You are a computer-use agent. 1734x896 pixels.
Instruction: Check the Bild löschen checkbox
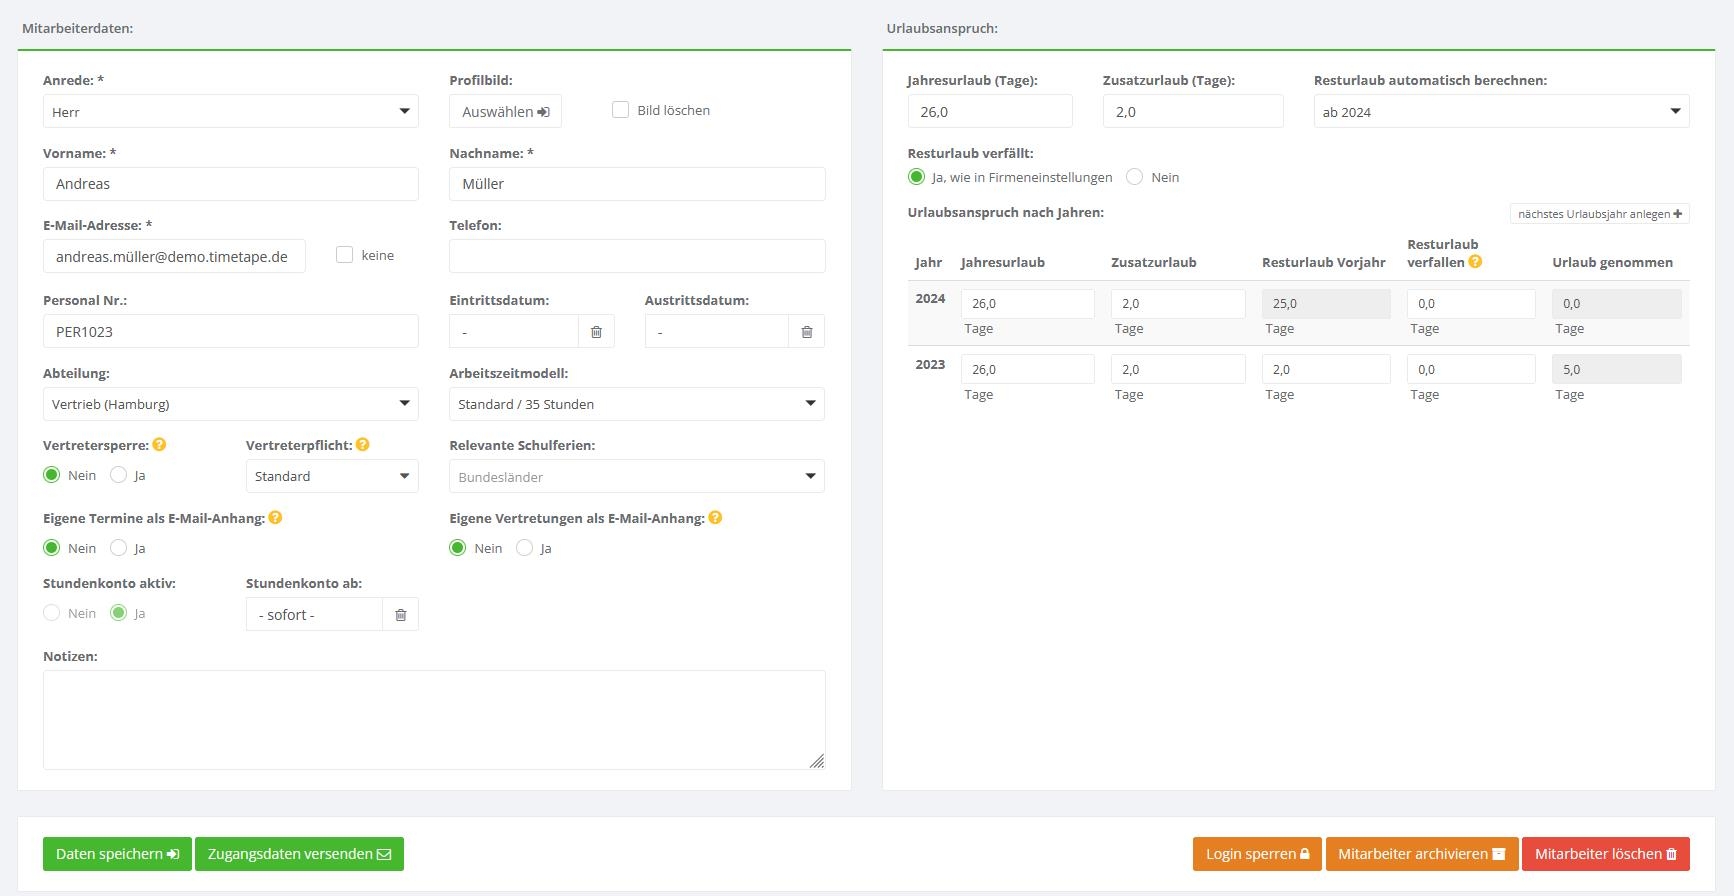click(x=620, y=110)
